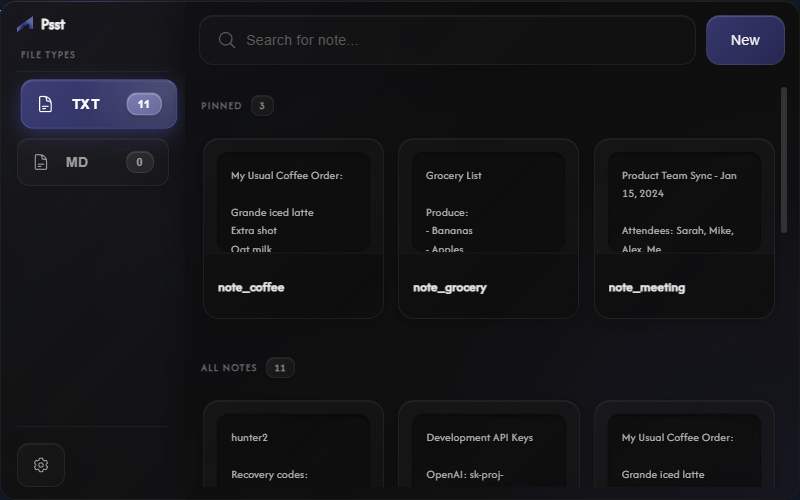Open the pinned note_coffee card

(293, 229)
